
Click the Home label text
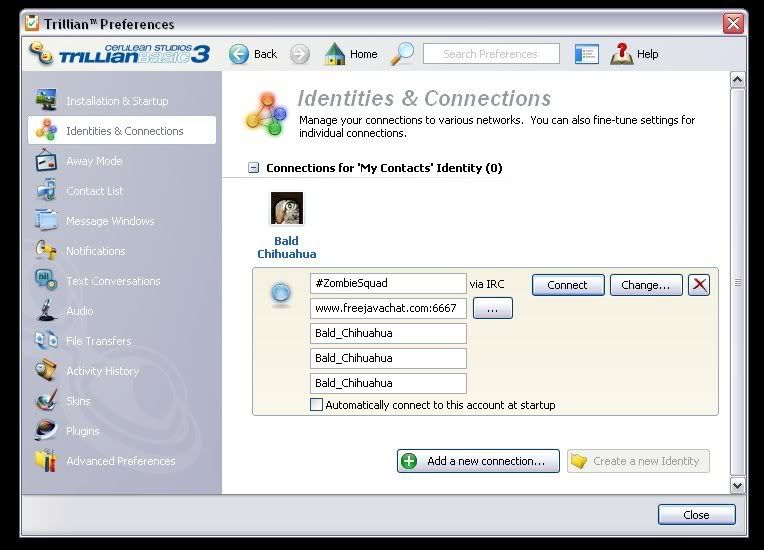point(363,54)
